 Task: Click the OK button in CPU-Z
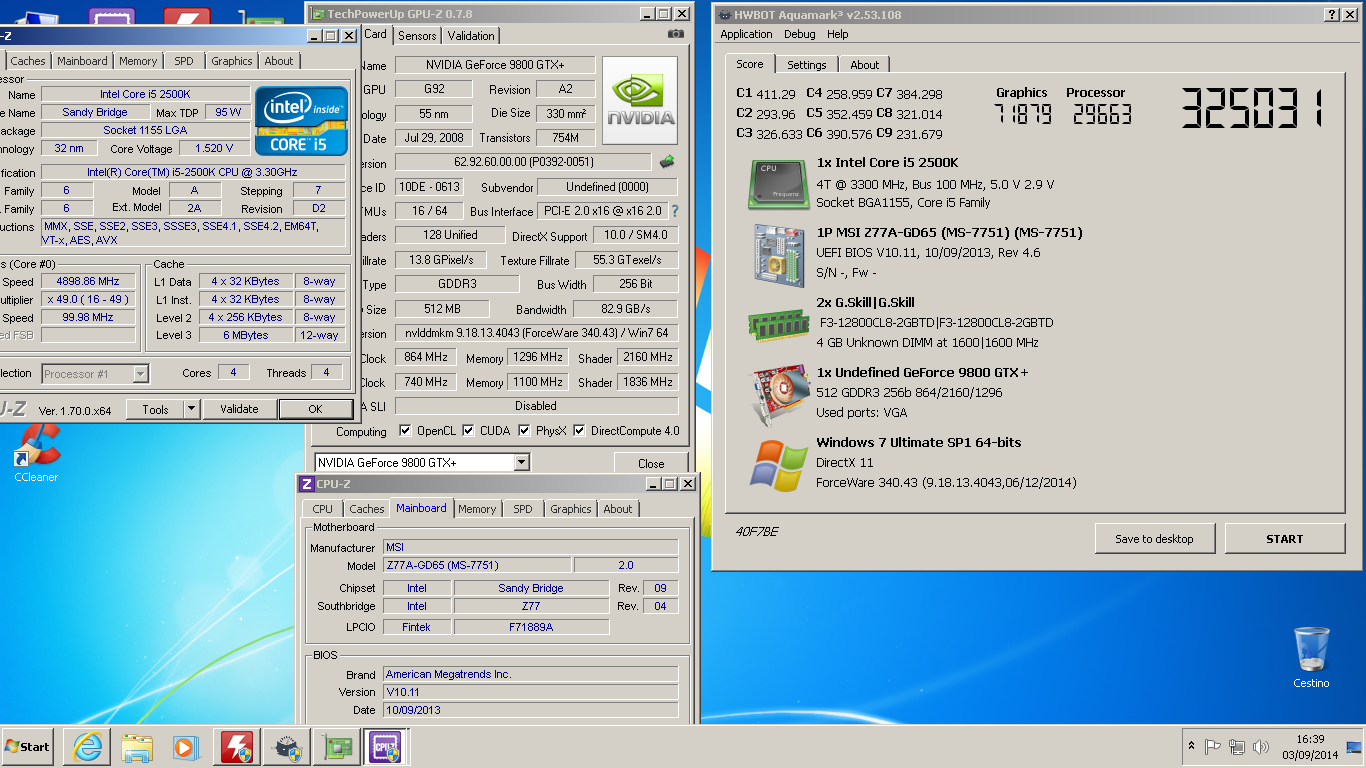click(315, 409)
